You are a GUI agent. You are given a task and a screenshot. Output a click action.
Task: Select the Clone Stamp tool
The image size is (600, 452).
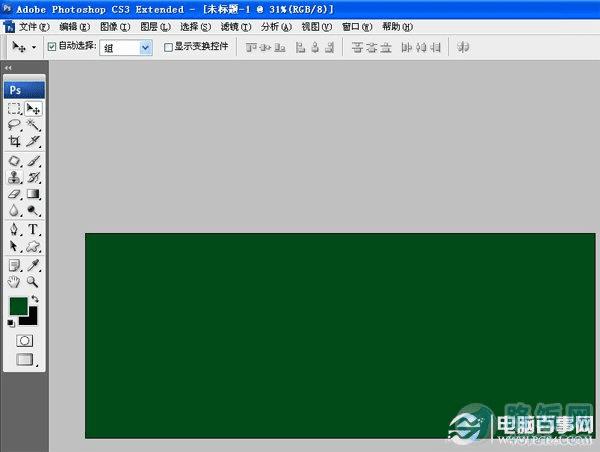15,177
